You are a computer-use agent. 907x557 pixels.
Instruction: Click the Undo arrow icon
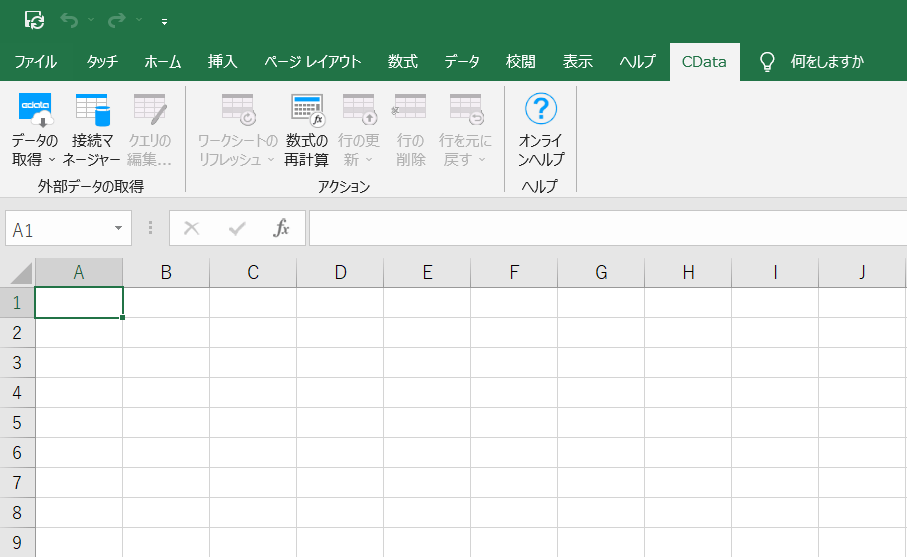68,20
